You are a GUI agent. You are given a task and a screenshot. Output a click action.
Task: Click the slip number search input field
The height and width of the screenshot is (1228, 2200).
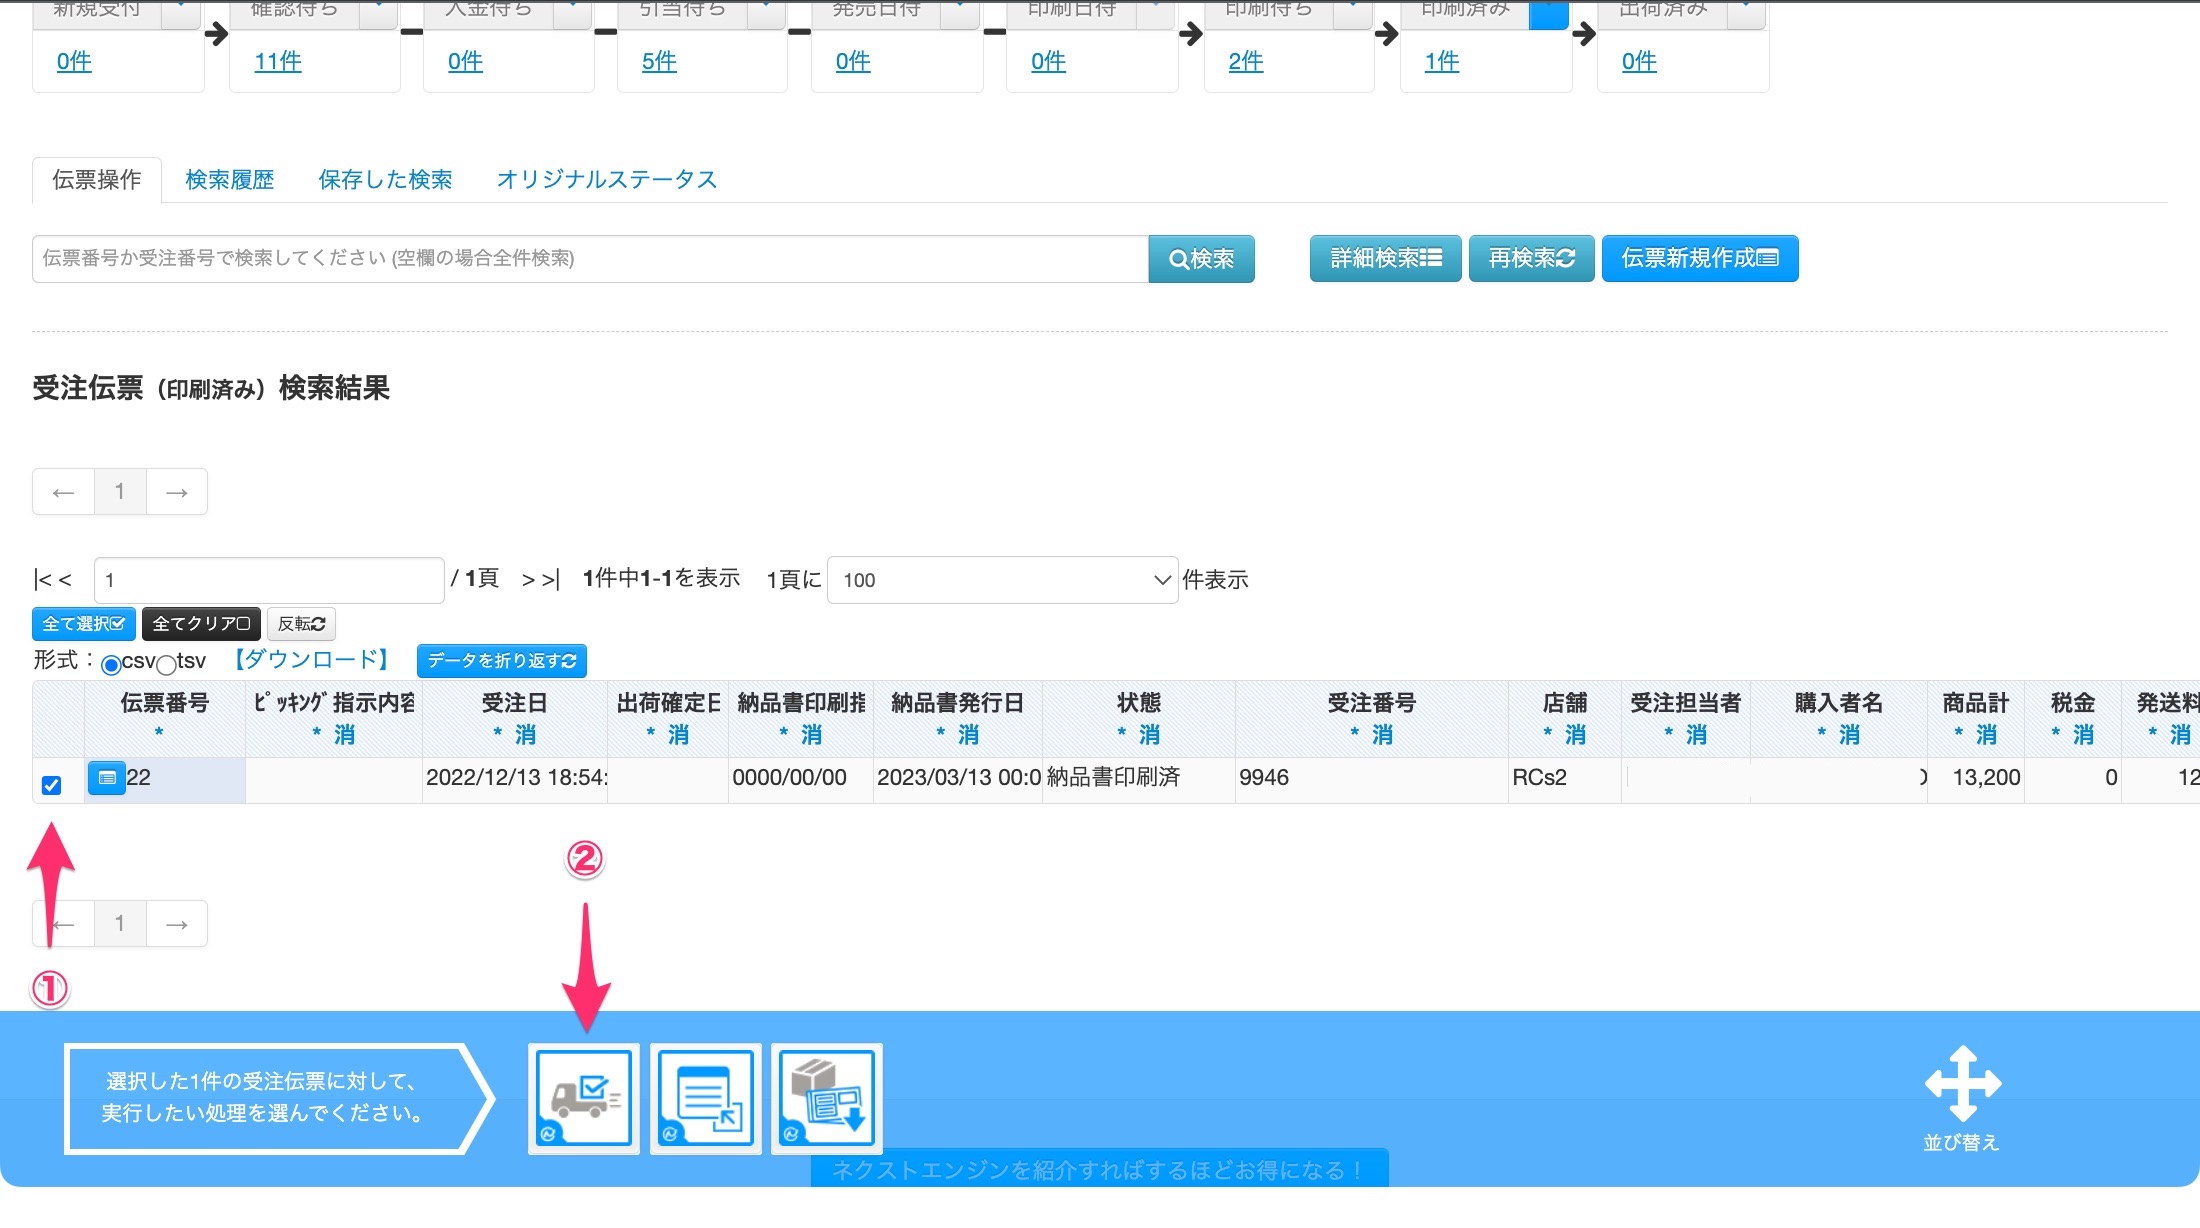pyautogui.click(x=590, y=259)
